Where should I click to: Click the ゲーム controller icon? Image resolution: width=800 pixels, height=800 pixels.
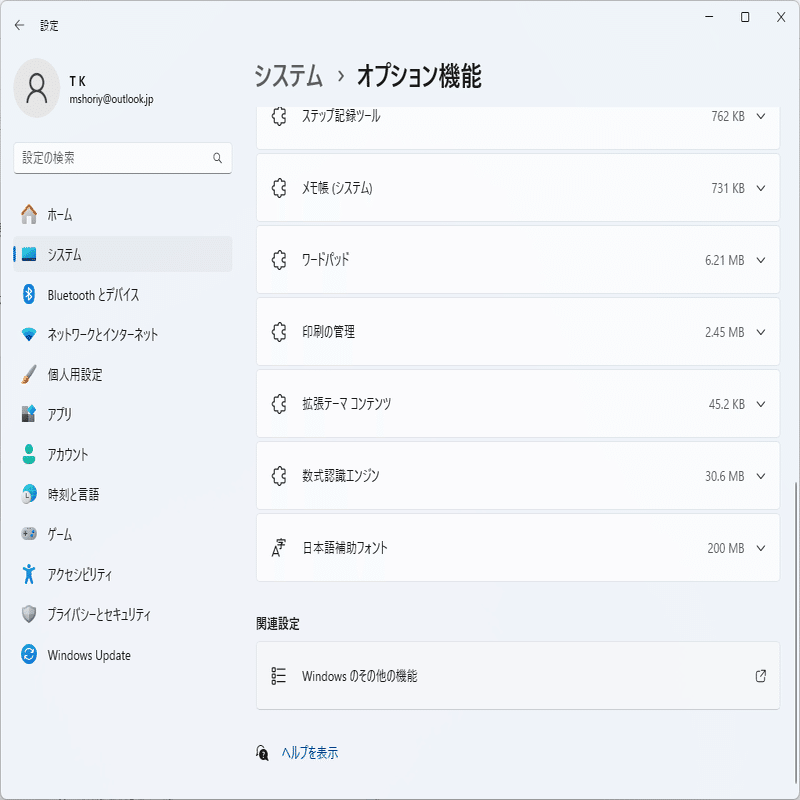29,534
